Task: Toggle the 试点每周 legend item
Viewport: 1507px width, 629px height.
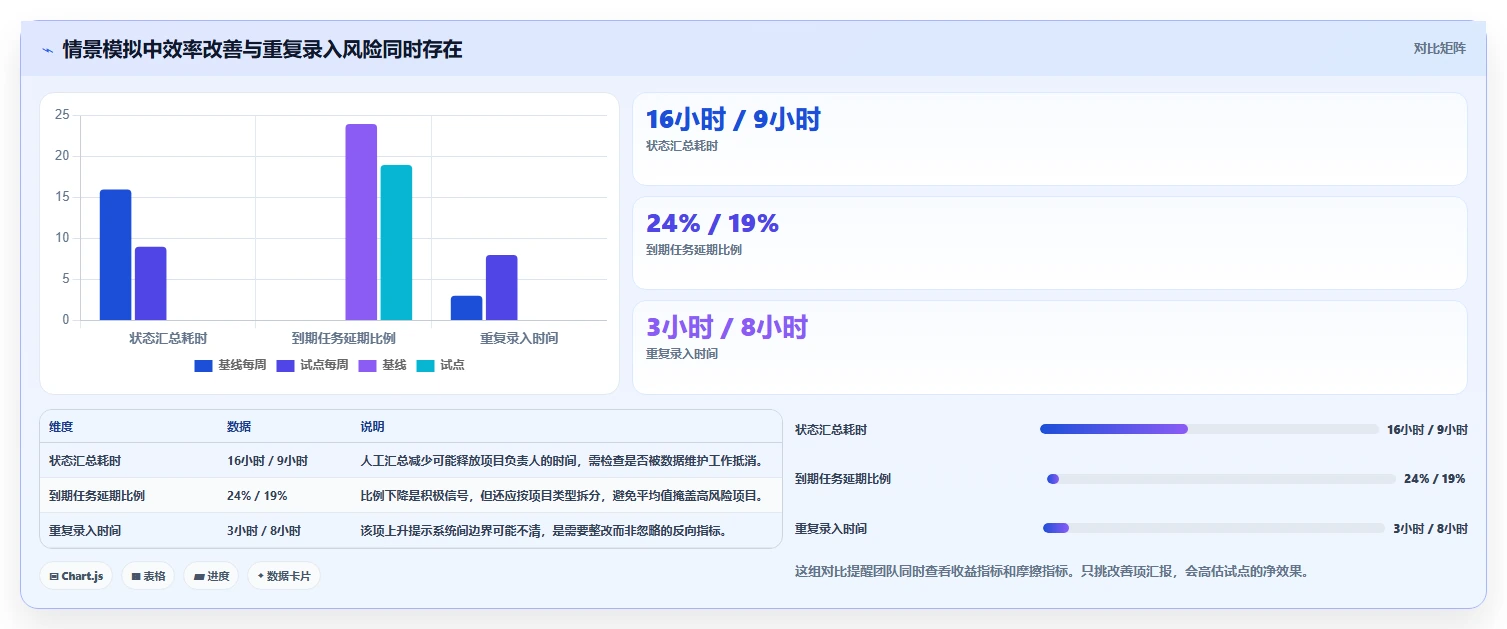Action: pos(312,365)
